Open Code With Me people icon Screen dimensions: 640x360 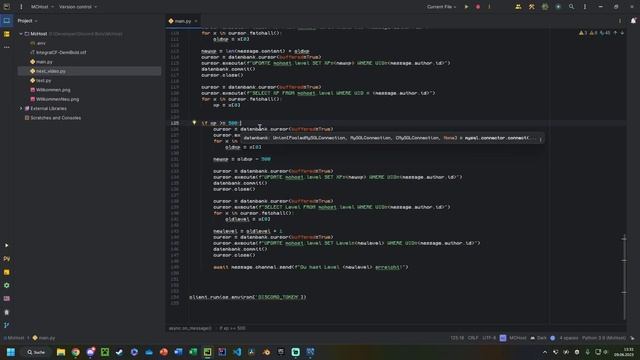(518, 7)
